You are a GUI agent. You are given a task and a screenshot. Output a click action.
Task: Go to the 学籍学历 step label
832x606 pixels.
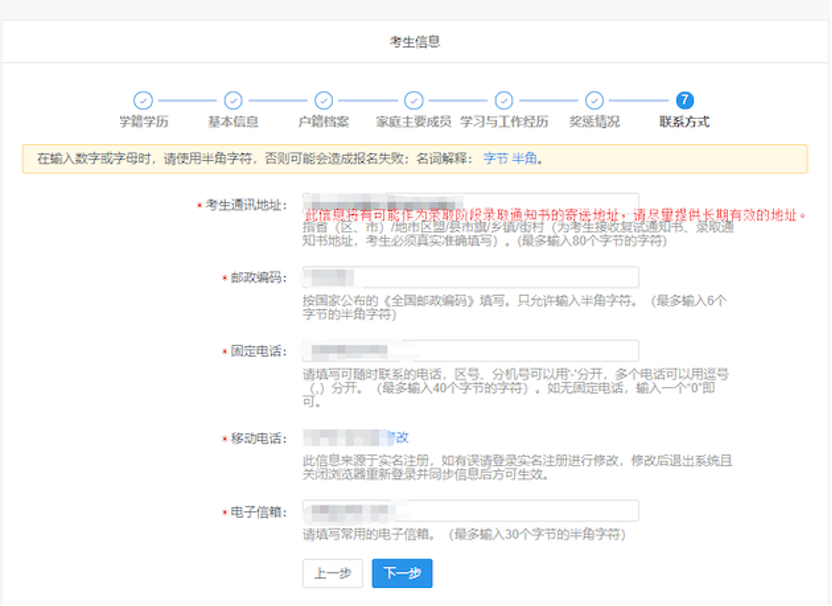point(143,122)
